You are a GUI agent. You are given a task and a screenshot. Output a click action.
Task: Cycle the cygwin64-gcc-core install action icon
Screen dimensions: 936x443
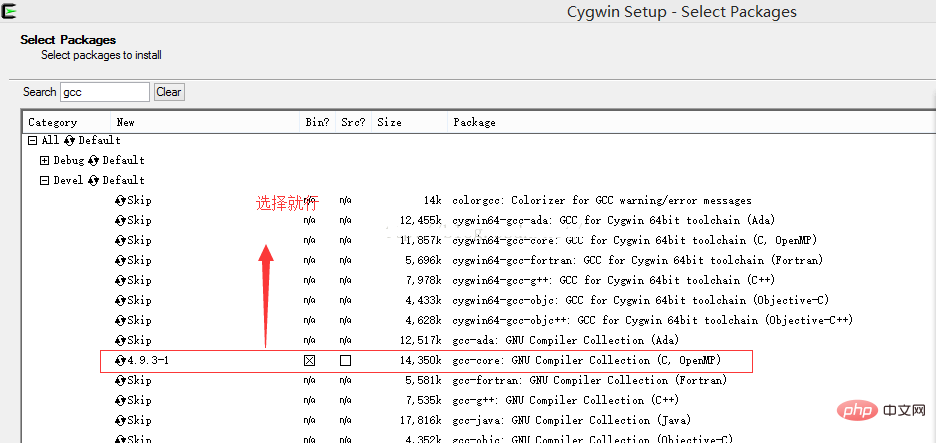(x=121, y=241)
